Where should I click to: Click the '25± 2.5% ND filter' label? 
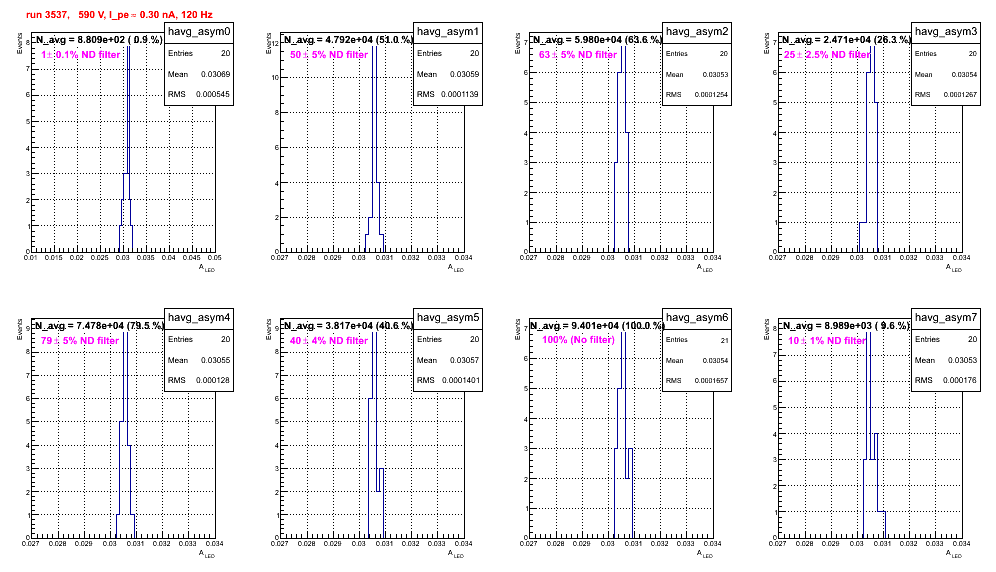pyautogui.click(x=827, y=55)
